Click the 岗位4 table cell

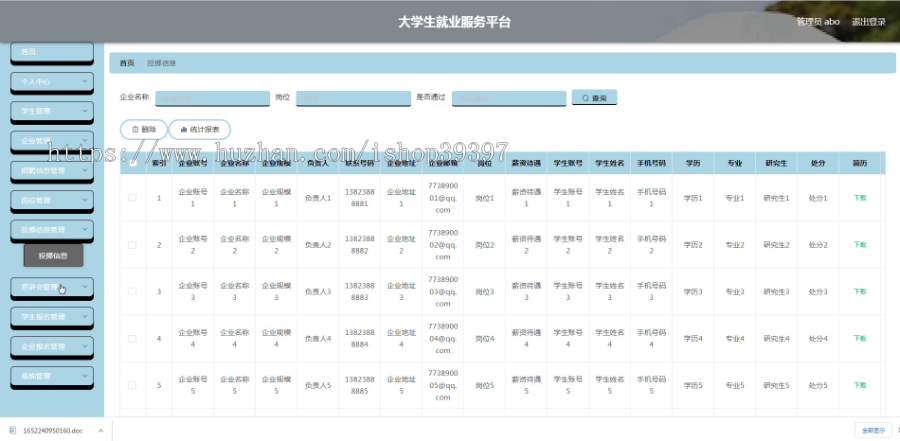coord(484,338)
